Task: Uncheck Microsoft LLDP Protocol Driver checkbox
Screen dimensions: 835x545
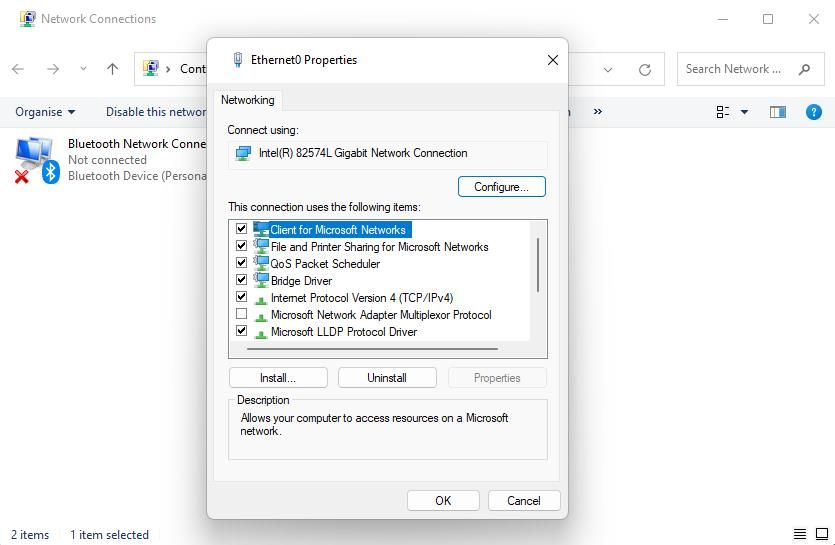Action: coord(241,331)
